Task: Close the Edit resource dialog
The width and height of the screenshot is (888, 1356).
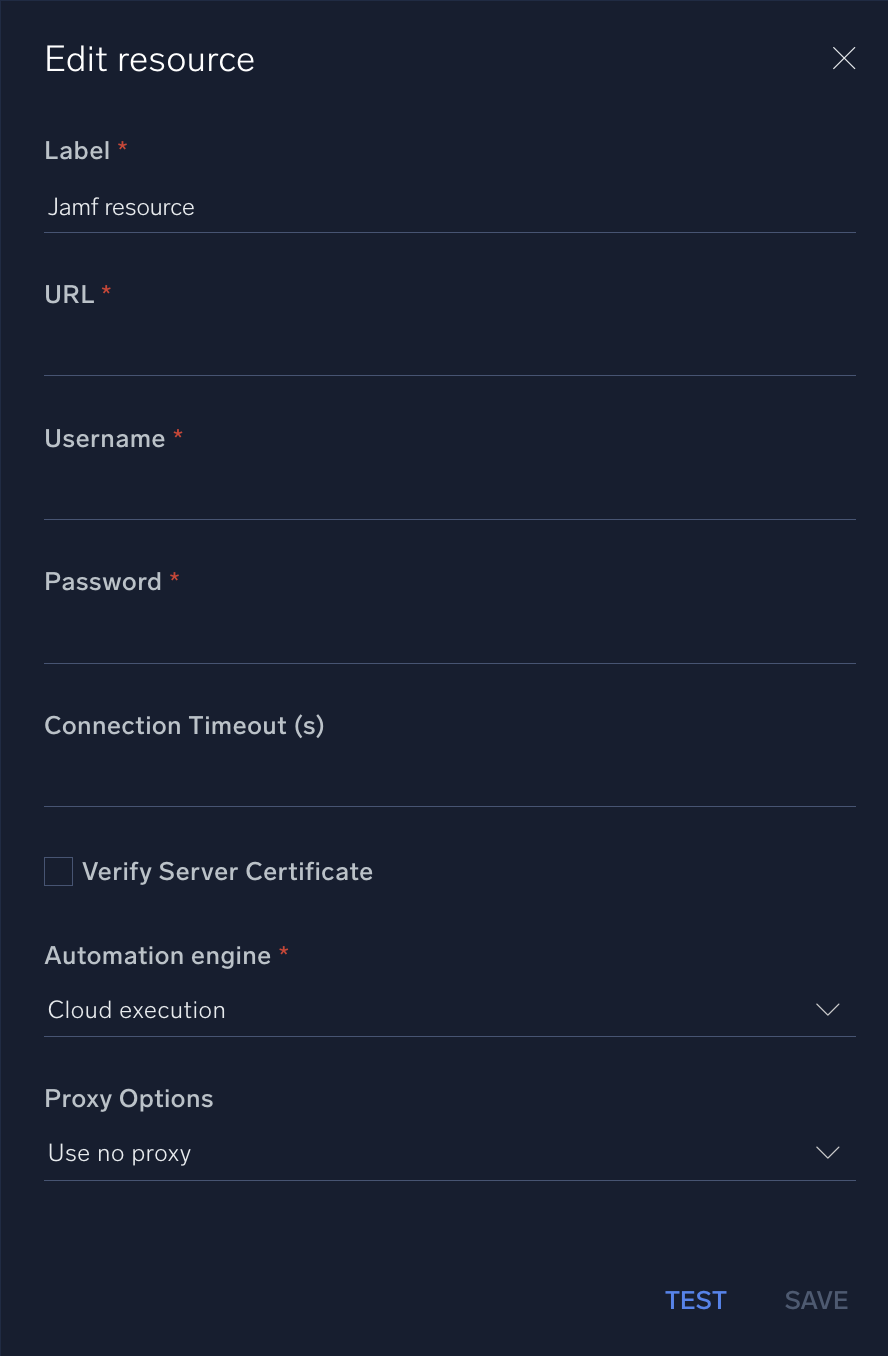Action: coord(844,59)
